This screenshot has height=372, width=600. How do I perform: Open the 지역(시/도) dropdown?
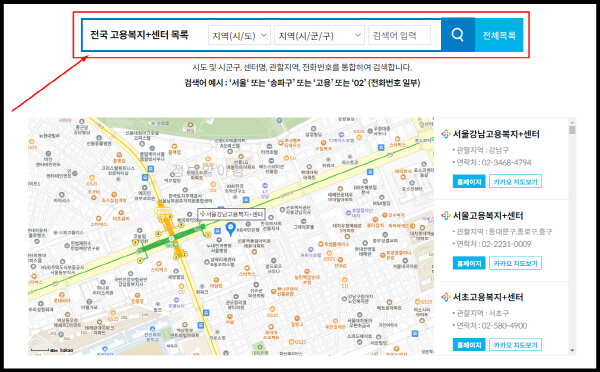coord(240,35)
